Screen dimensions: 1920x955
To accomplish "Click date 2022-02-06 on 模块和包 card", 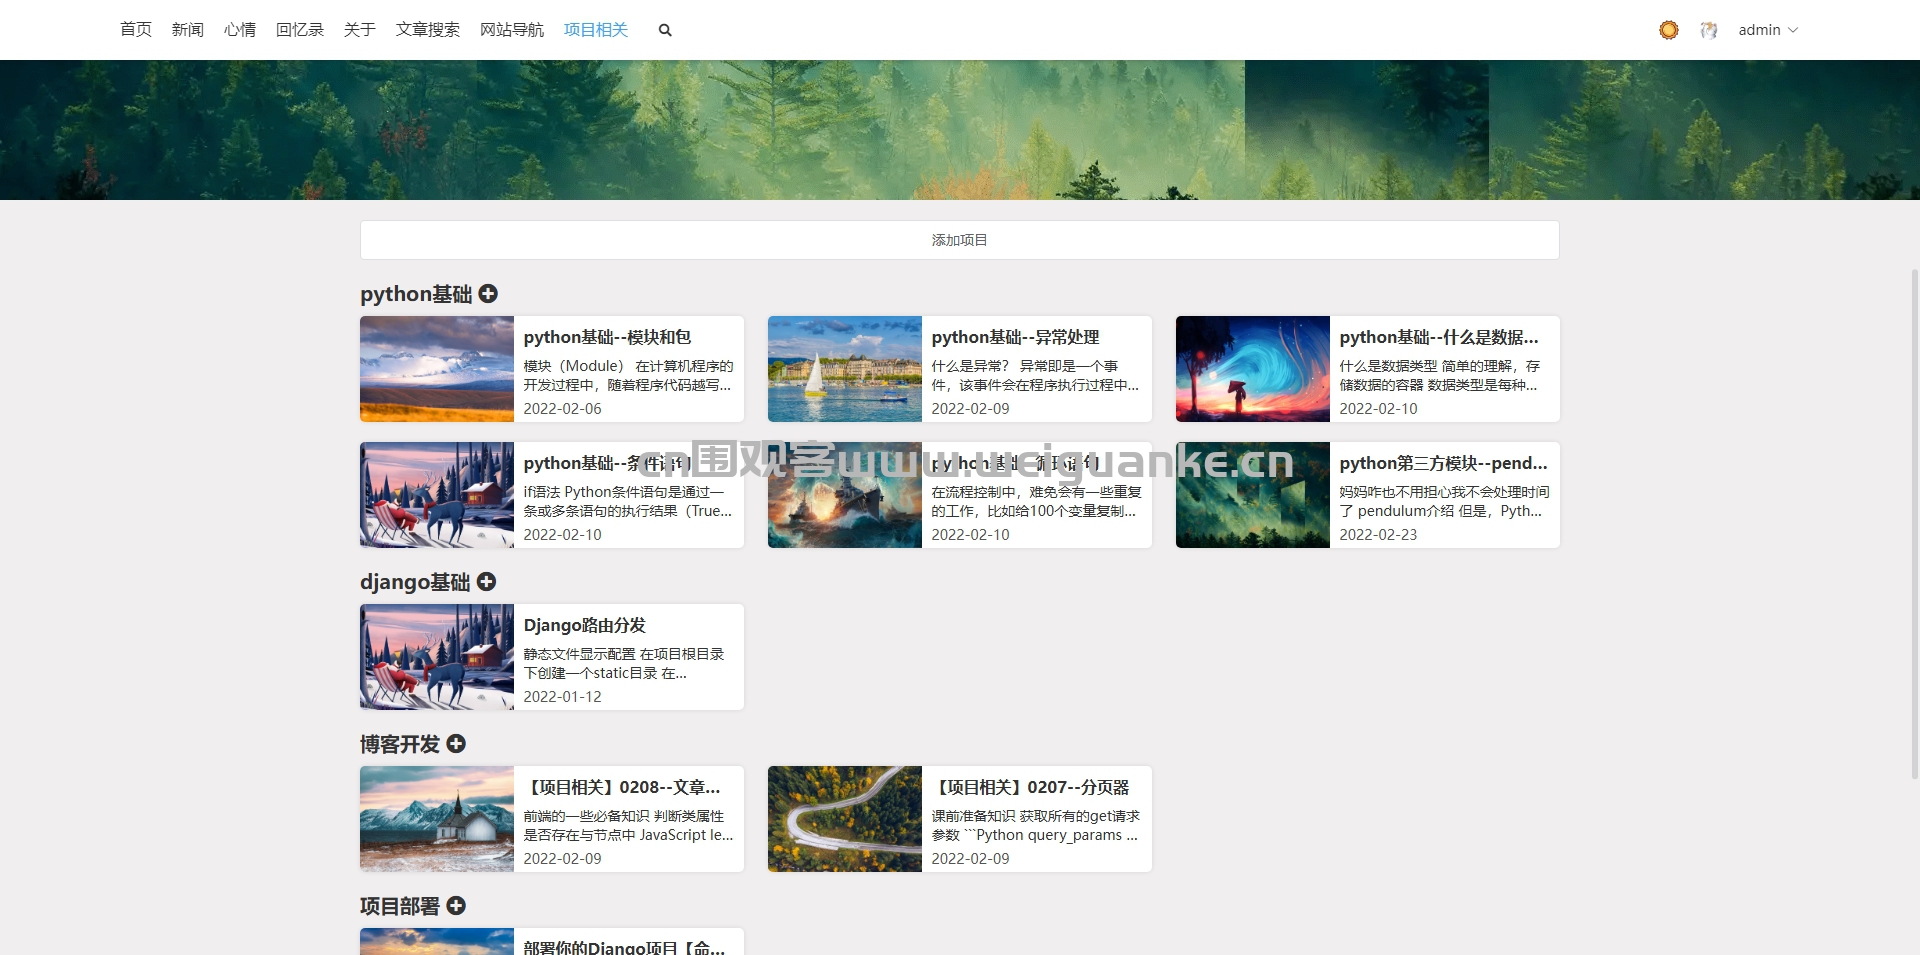I will (x=563, y=408).
